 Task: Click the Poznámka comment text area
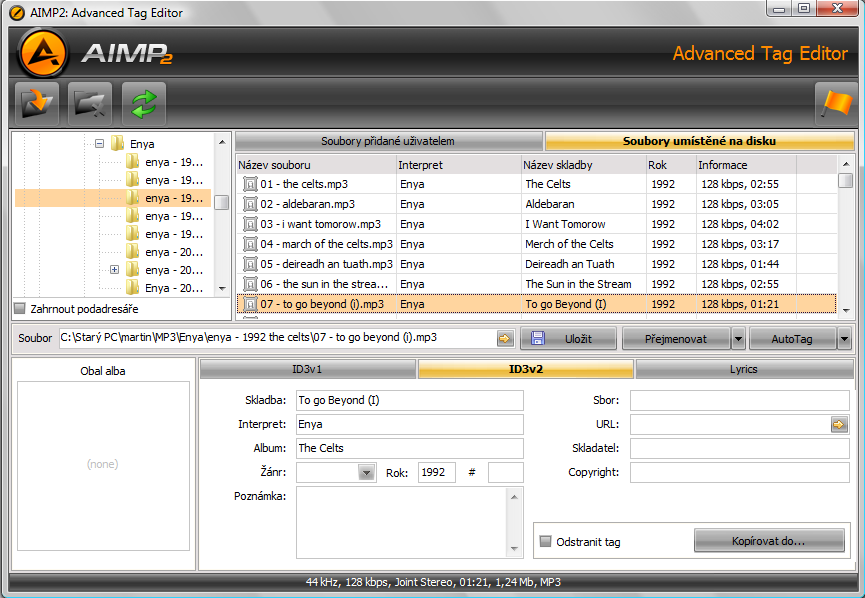click(402, 522)
